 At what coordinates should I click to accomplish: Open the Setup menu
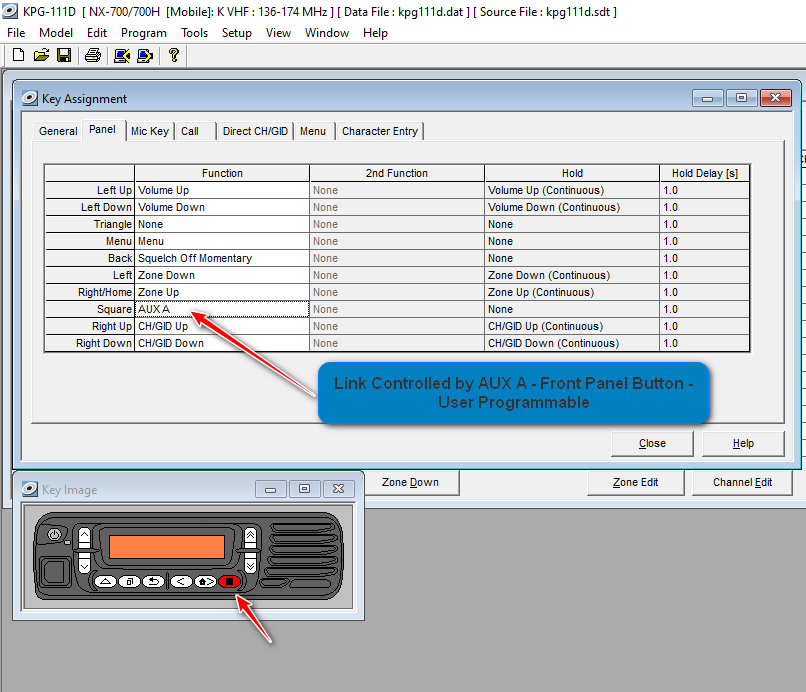pyautogui.click(x=237, y=32)
